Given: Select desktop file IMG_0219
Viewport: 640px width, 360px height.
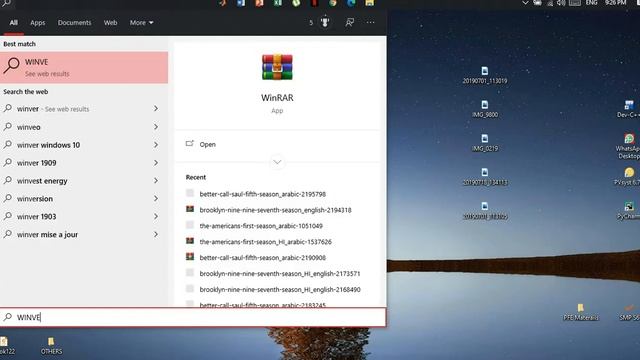Looking at the screenshot, I should (484, 143).
